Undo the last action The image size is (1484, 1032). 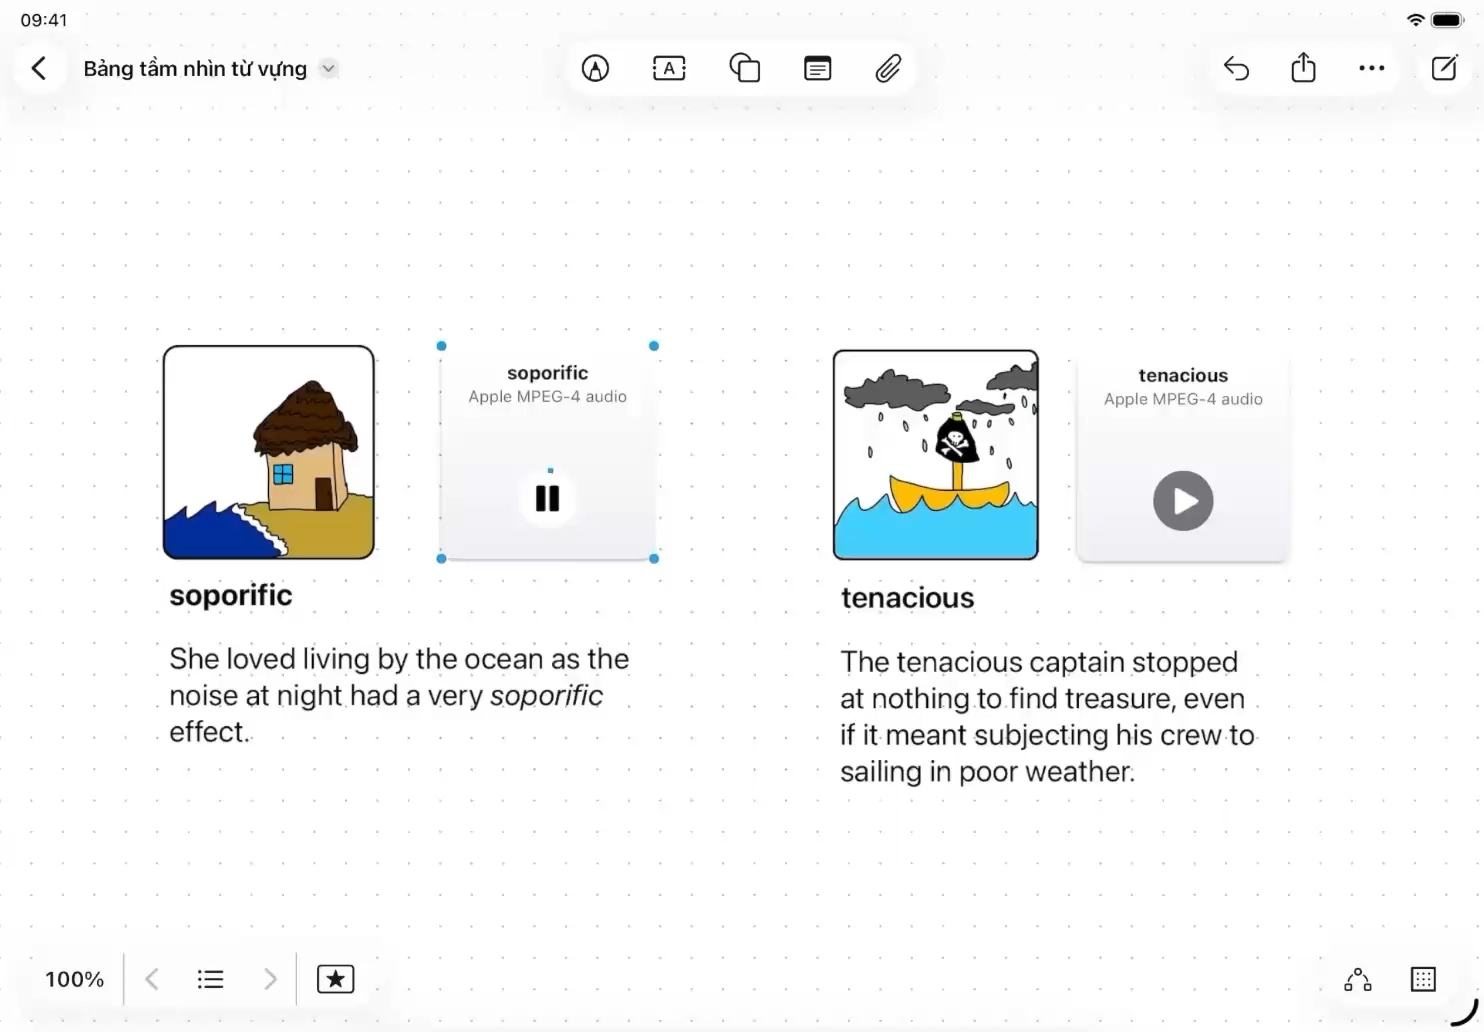click(1236, 68)
